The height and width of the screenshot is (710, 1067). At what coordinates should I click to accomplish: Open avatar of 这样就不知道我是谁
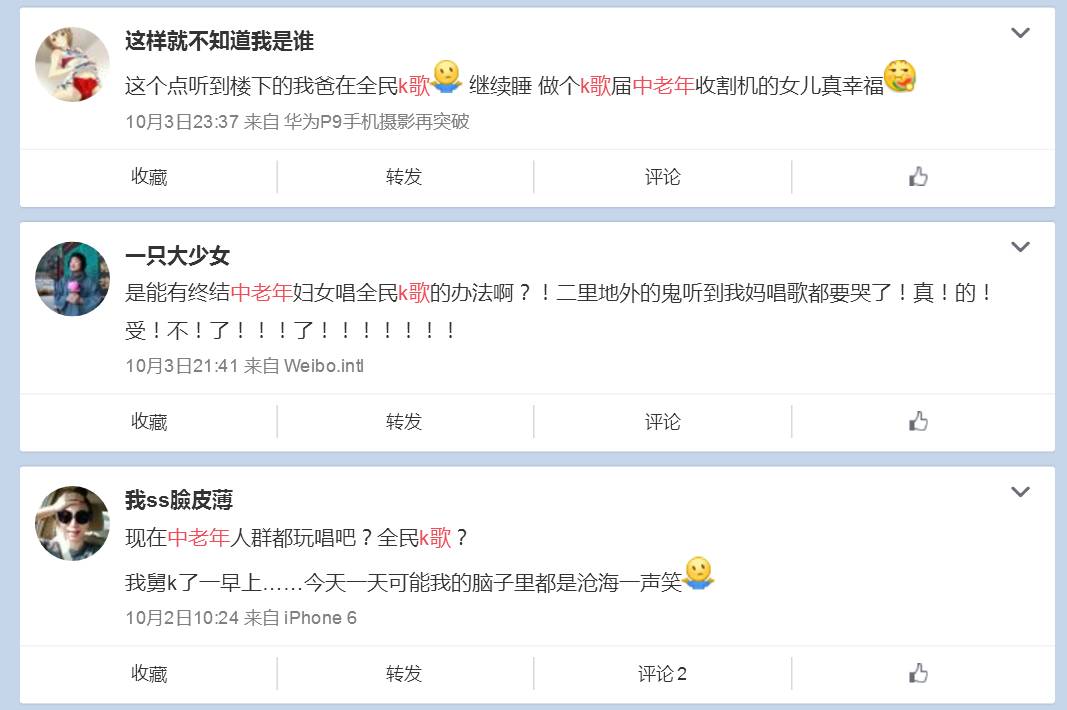click(72, 65)
